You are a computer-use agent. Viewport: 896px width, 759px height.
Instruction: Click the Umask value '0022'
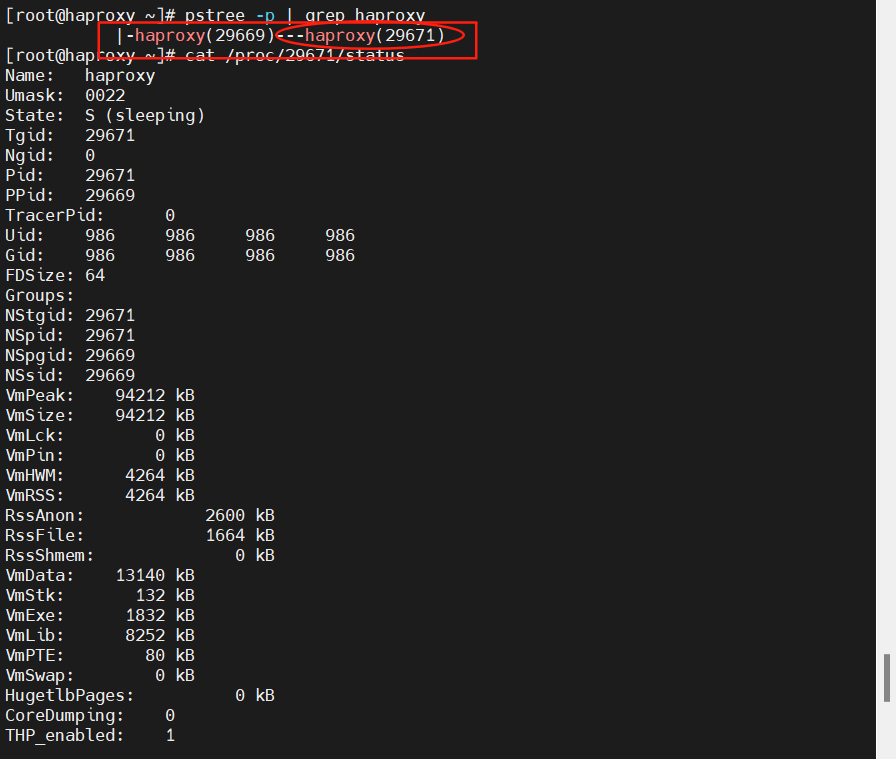105,95
